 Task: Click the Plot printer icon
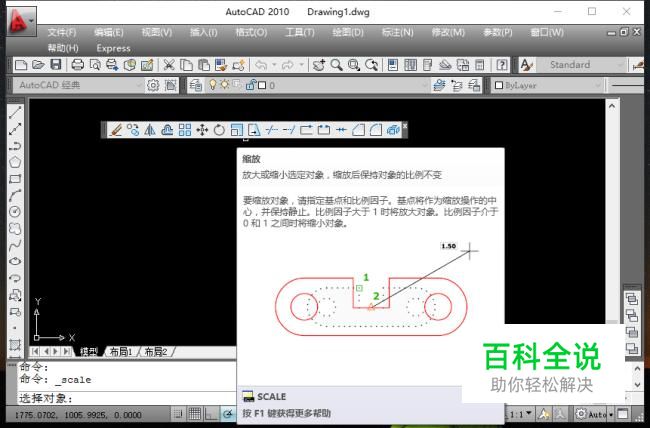tap(78, 65)
